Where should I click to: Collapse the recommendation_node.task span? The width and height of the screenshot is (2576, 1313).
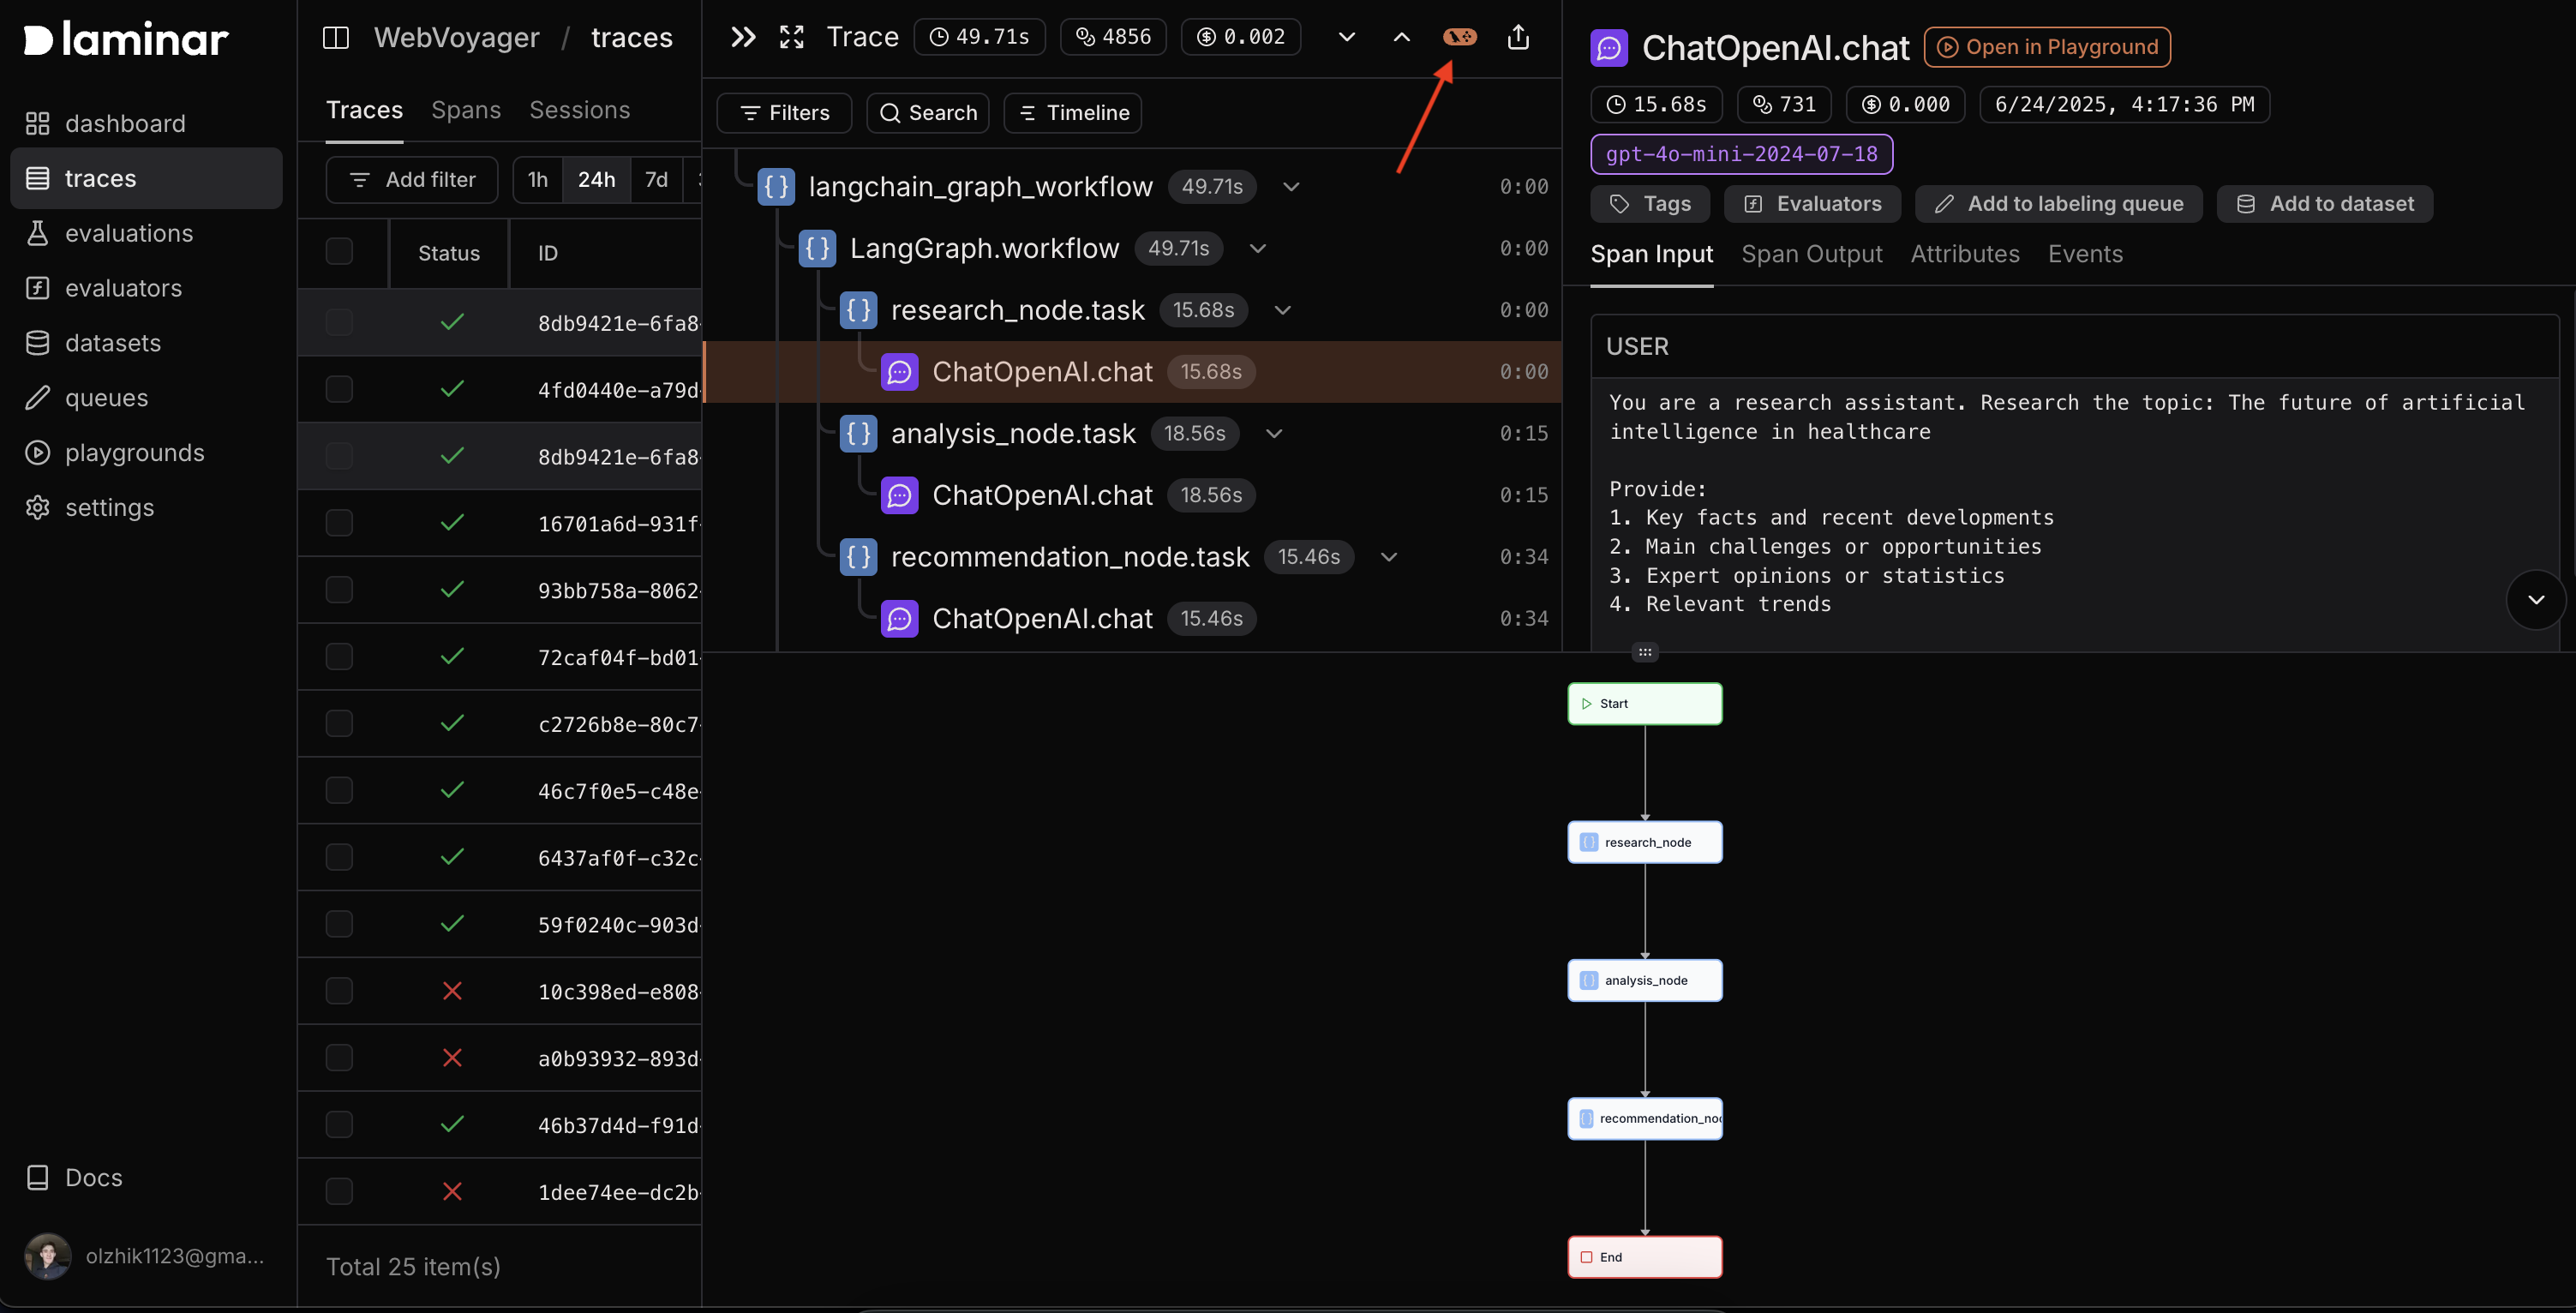pos(1389,557)
